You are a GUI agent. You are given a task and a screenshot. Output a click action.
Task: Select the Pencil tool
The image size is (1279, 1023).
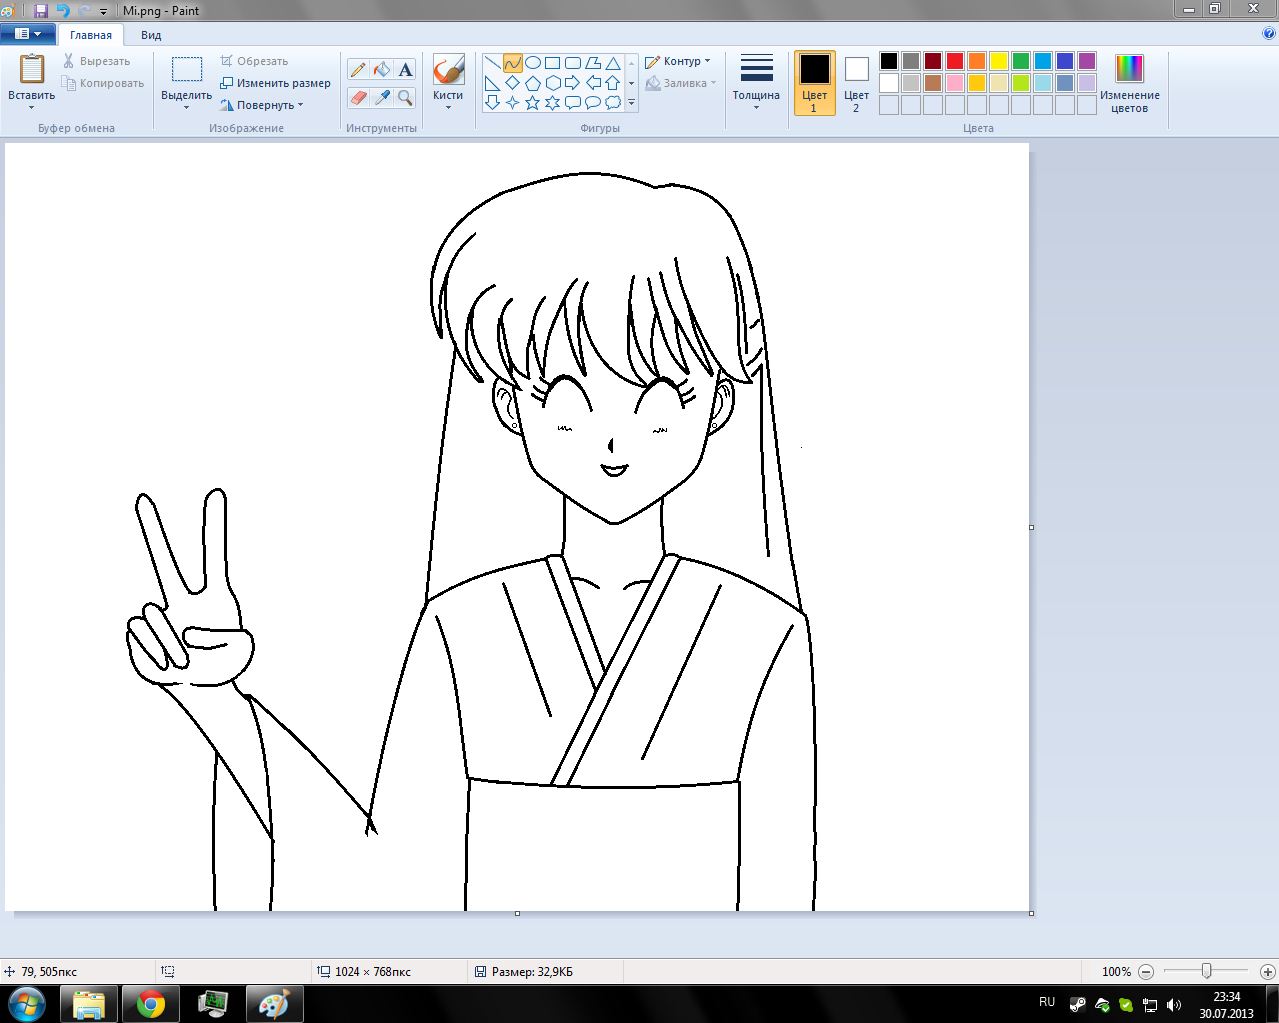click(x=358, y=69)
